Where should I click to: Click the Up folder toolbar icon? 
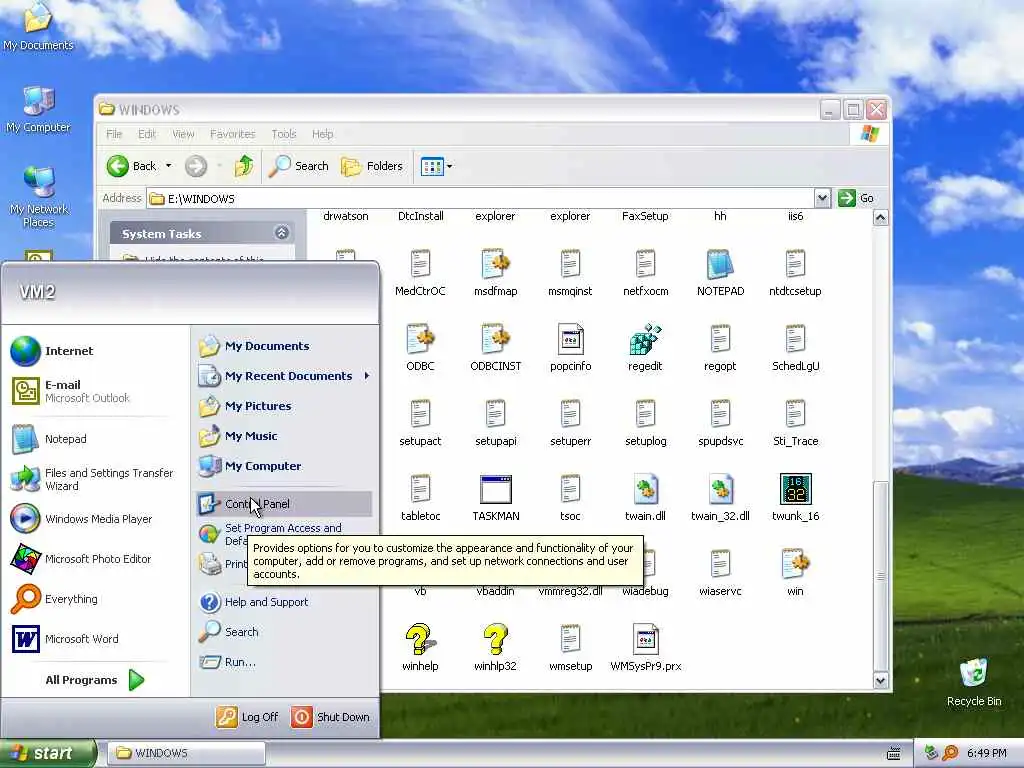[x=244, y=166]
